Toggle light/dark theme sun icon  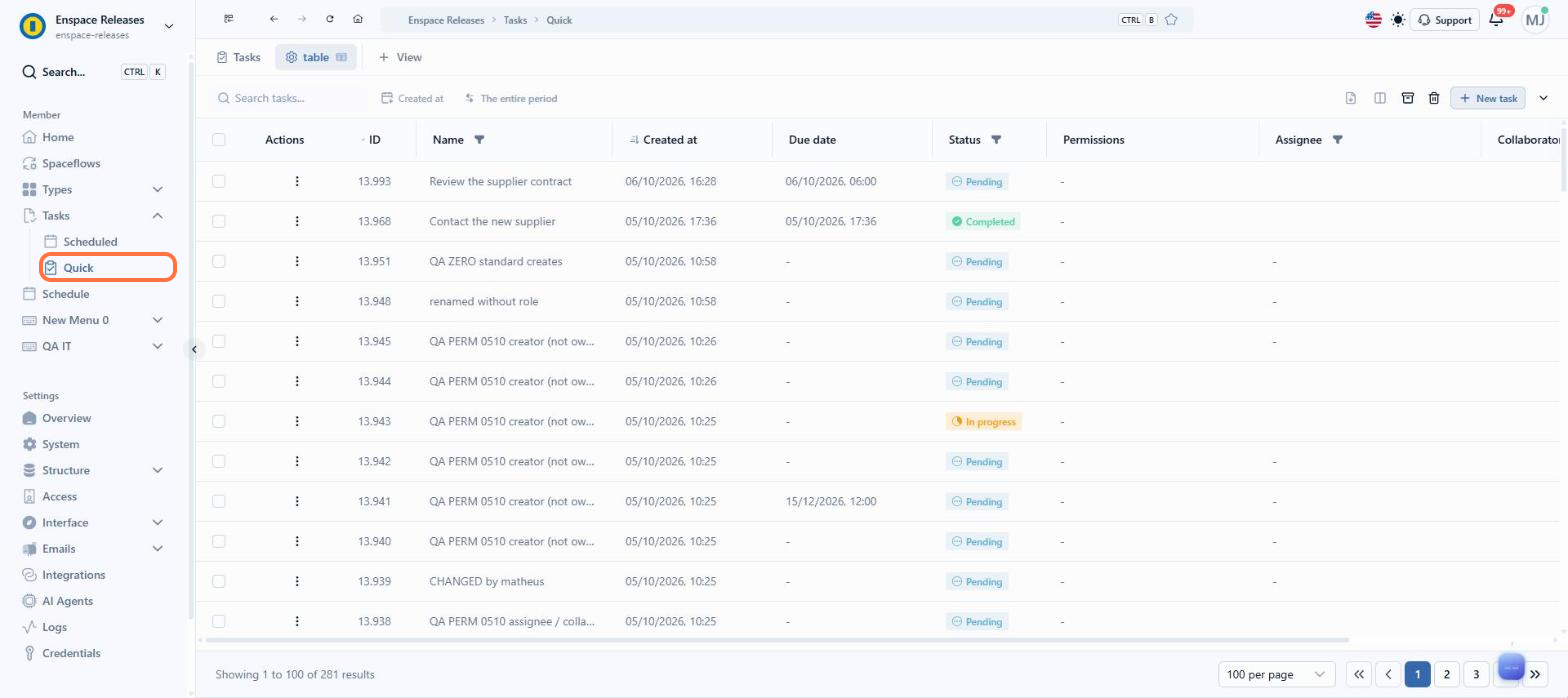coord(1398,20)
